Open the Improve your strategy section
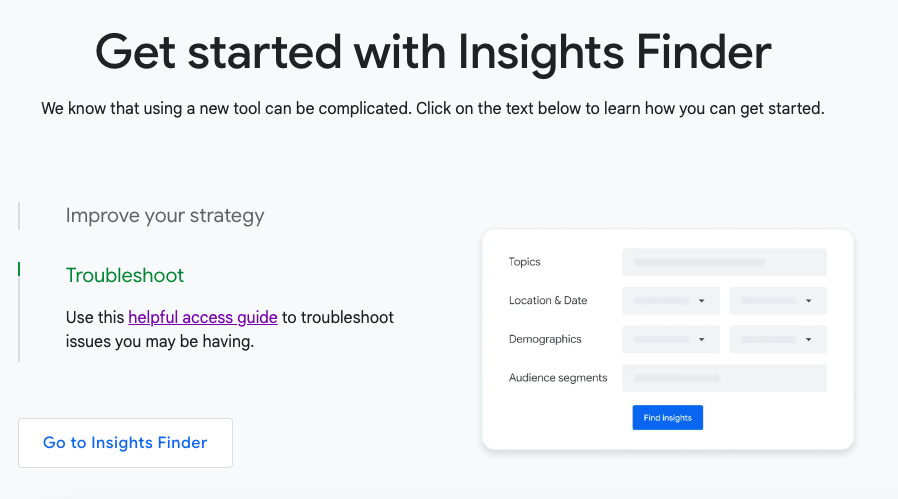The width and height of the screenshot is (898, 499). pos(165,216)
